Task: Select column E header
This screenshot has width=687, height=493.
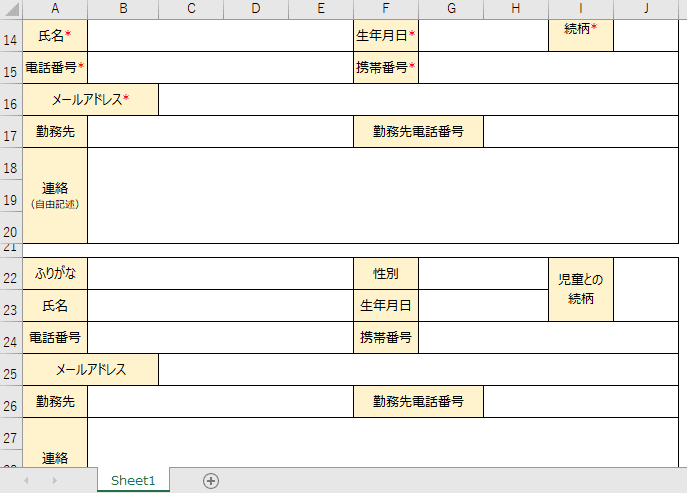Action: tap(321, 9)
